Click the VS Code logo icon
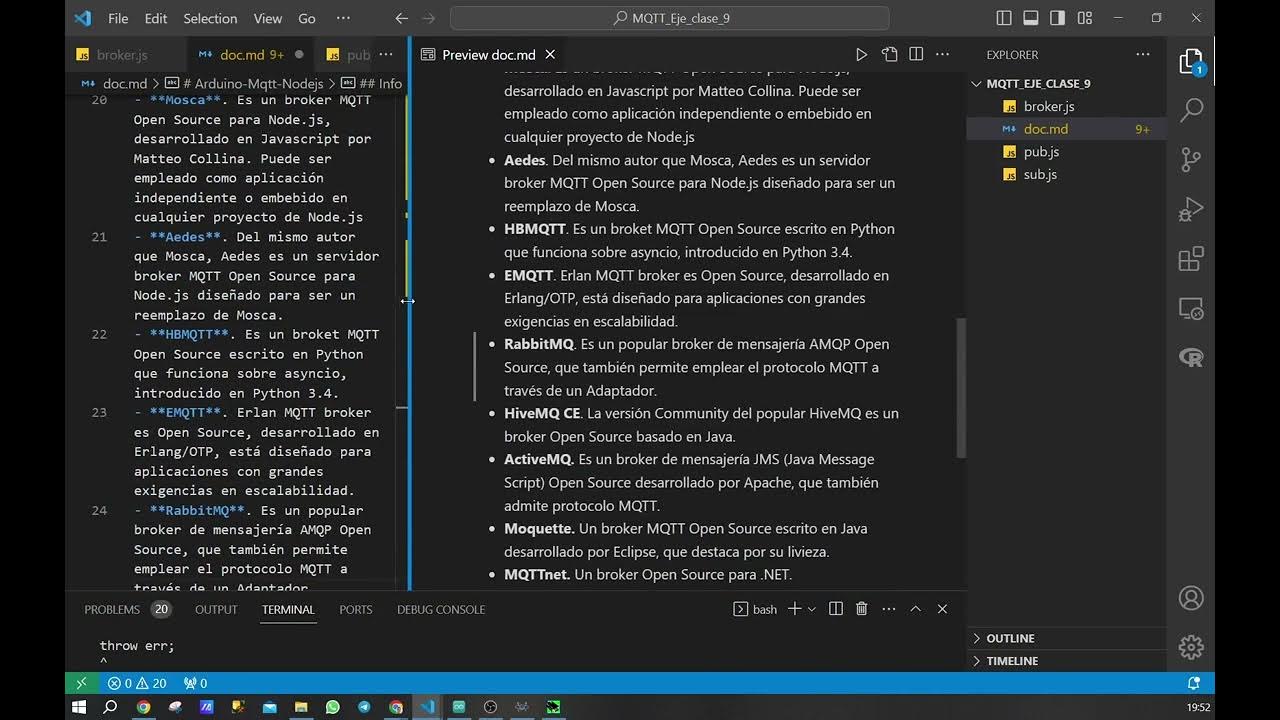Screen dimensions: 1280x720 click(83, 18)
